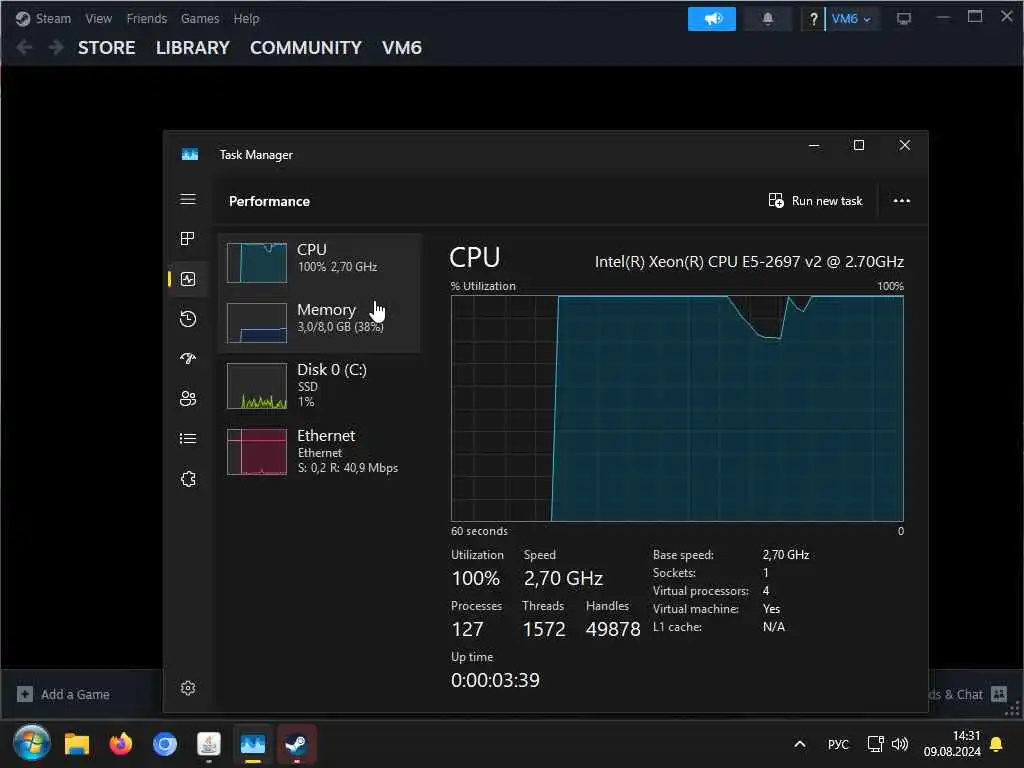Viewport: 1024px width, 768px height.
Task: Open the volume speaker tray icon
Action: tap(900, 744)
